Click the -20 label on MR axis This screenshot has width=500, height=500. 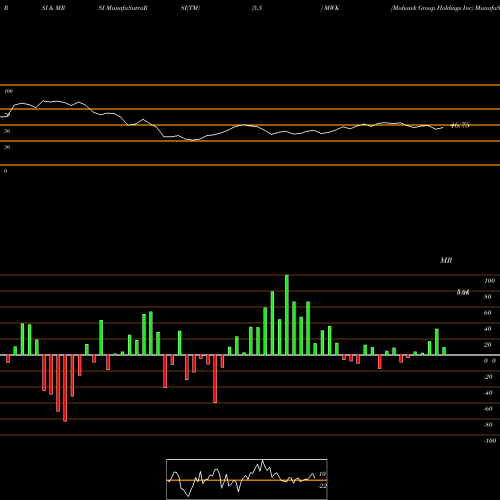488,377
